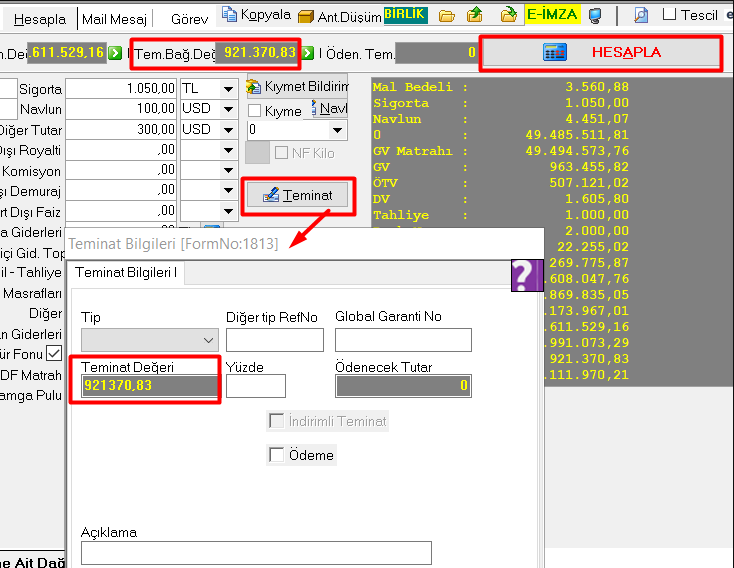Viewport: 734px width, 568px height.
Task: Open Kıymet Bildirim form
Action: point(296,87)
